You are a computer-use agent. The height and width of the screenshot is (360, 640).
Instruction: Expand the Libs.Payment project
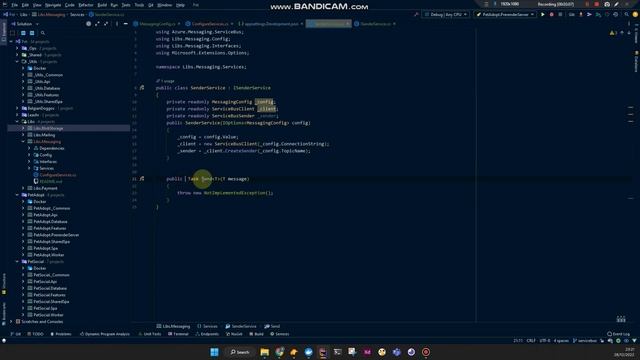23,188
